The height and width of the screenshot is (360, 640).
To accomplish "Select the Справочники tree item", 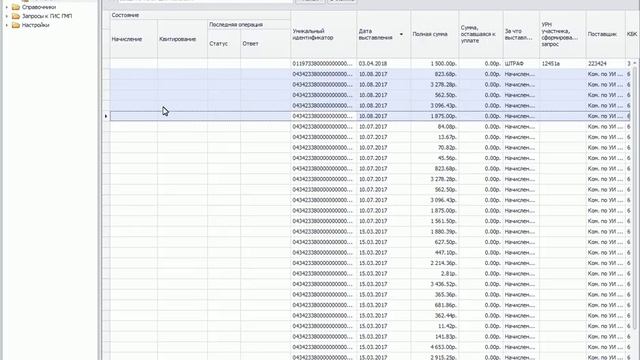I will click(x=39, y=7).
